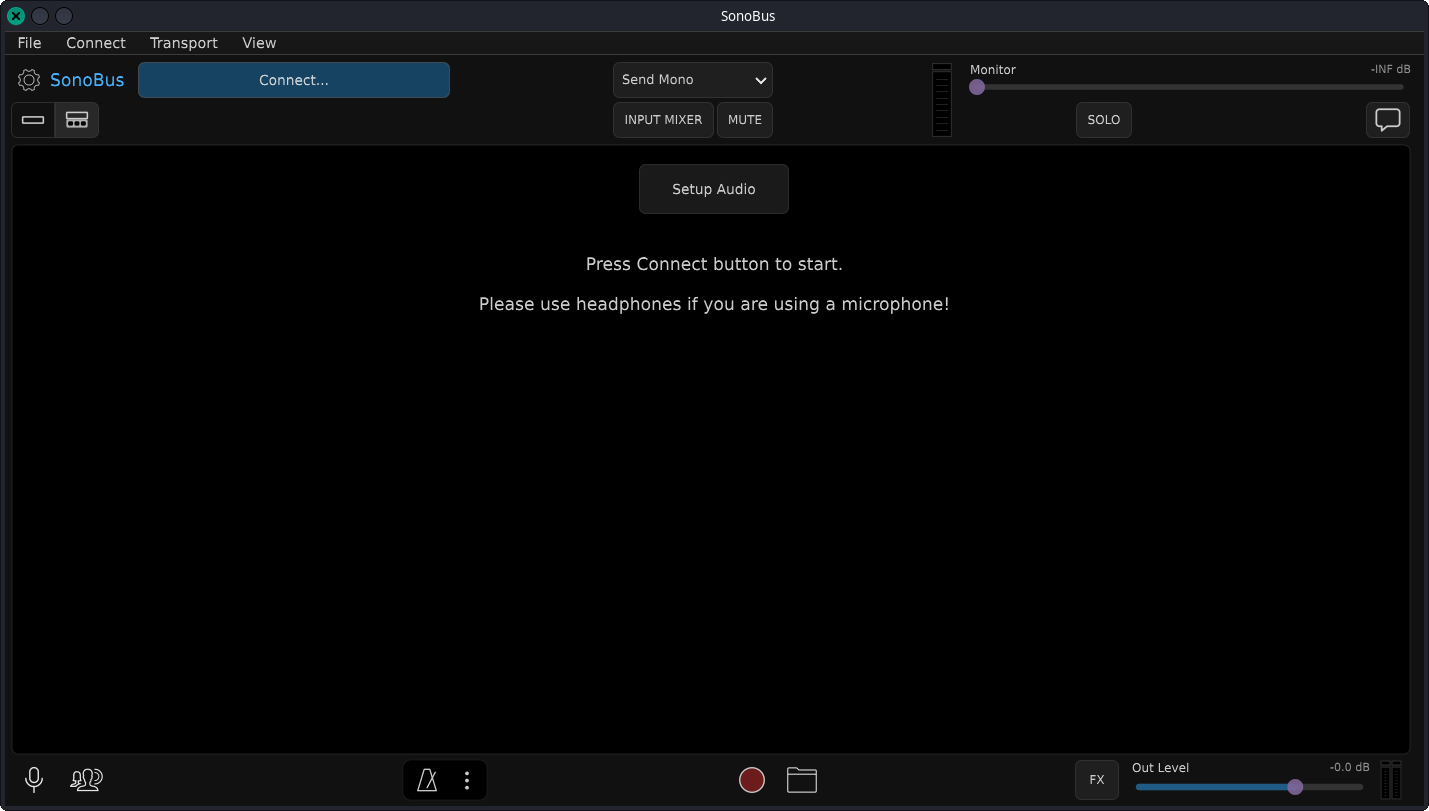Open the File menu

coord(30,43)
